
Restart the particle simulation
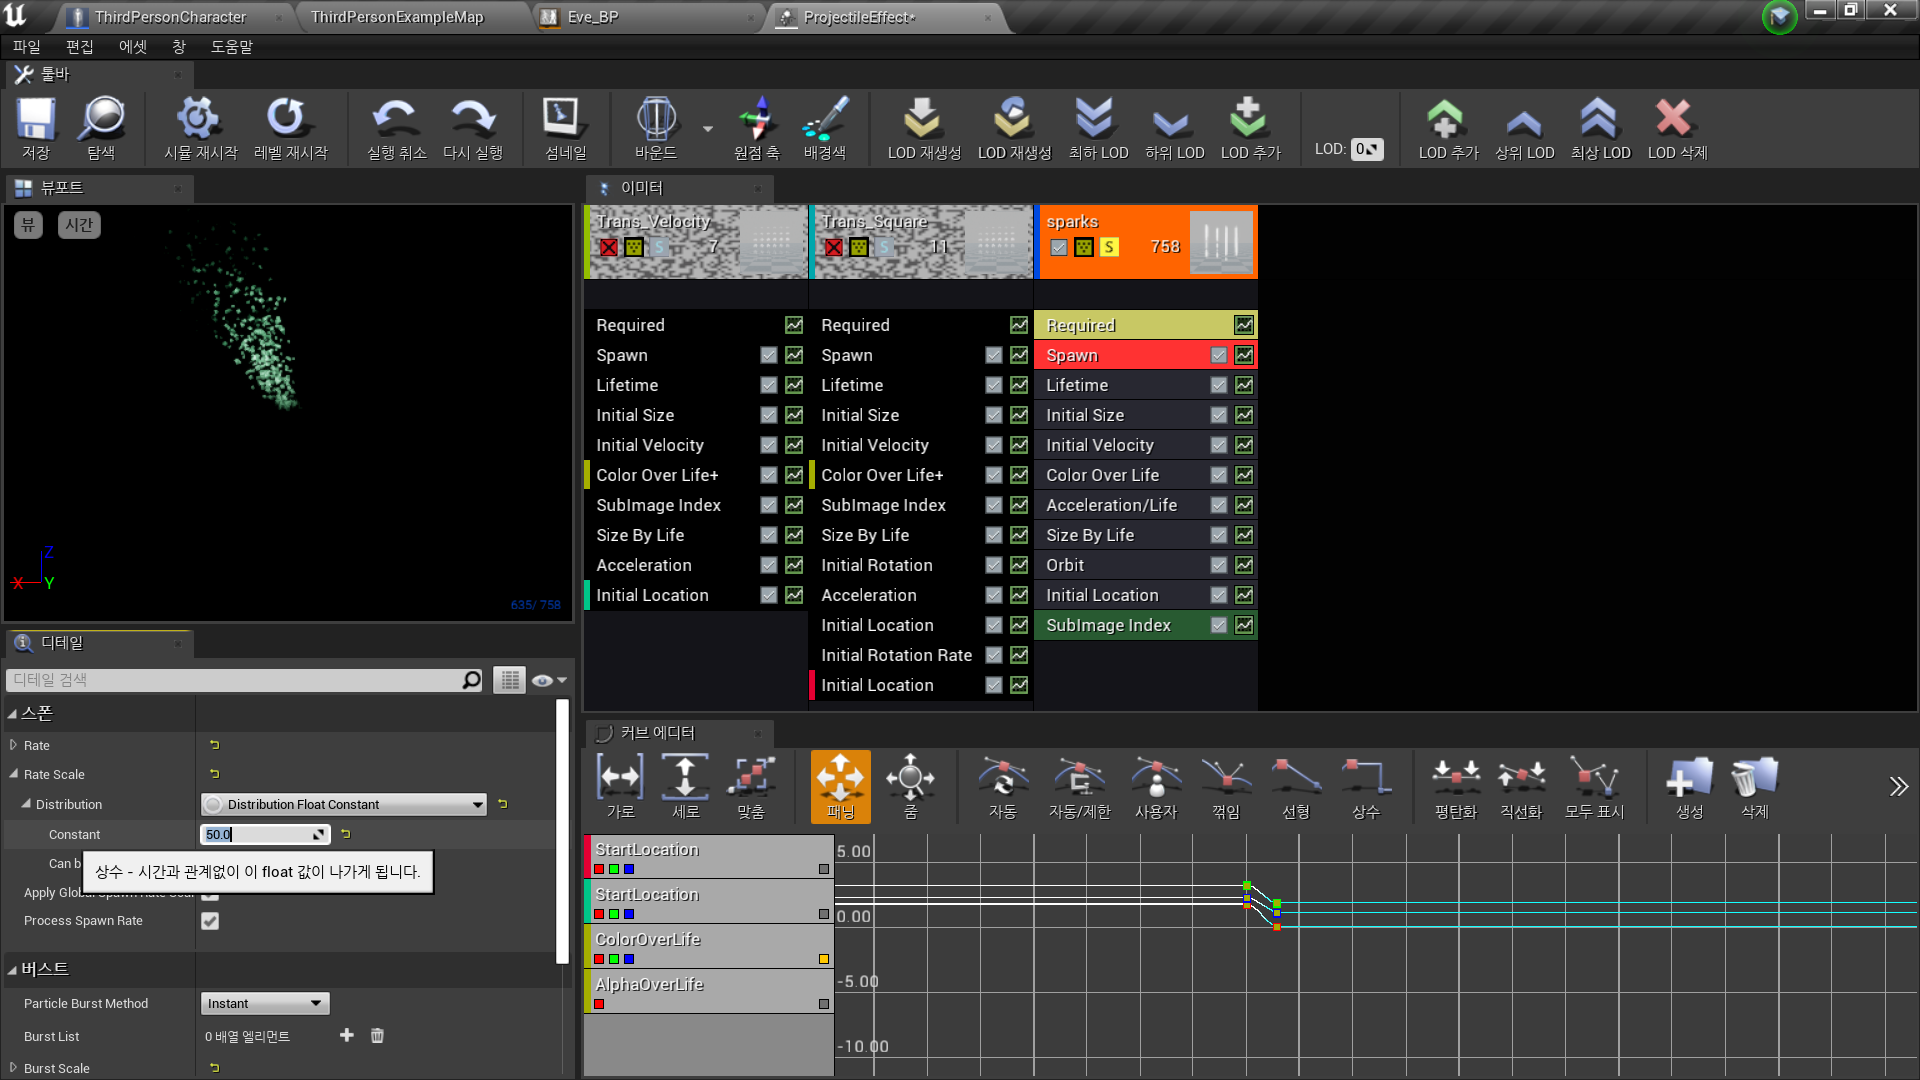point(198,128)
